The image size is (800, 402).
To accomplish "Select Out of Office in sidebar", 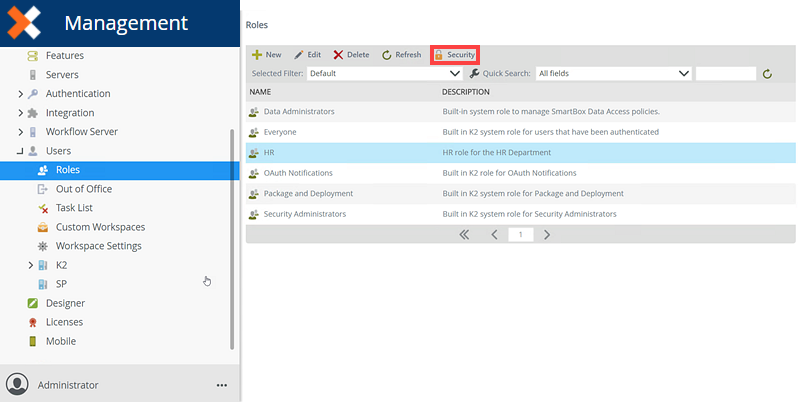I will pos(83,189).
